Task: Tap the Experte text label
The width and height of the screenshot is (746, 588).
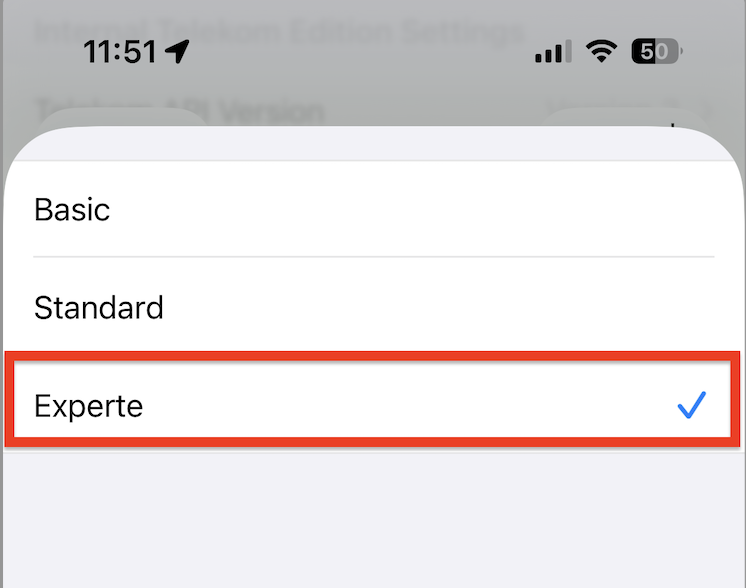Action: tap(88, 406)
